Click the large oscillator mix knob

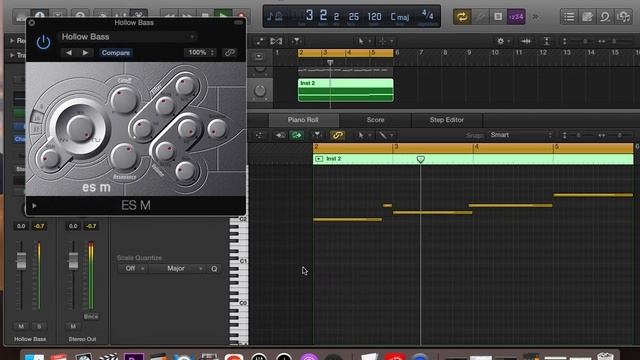tap(80, 128)
